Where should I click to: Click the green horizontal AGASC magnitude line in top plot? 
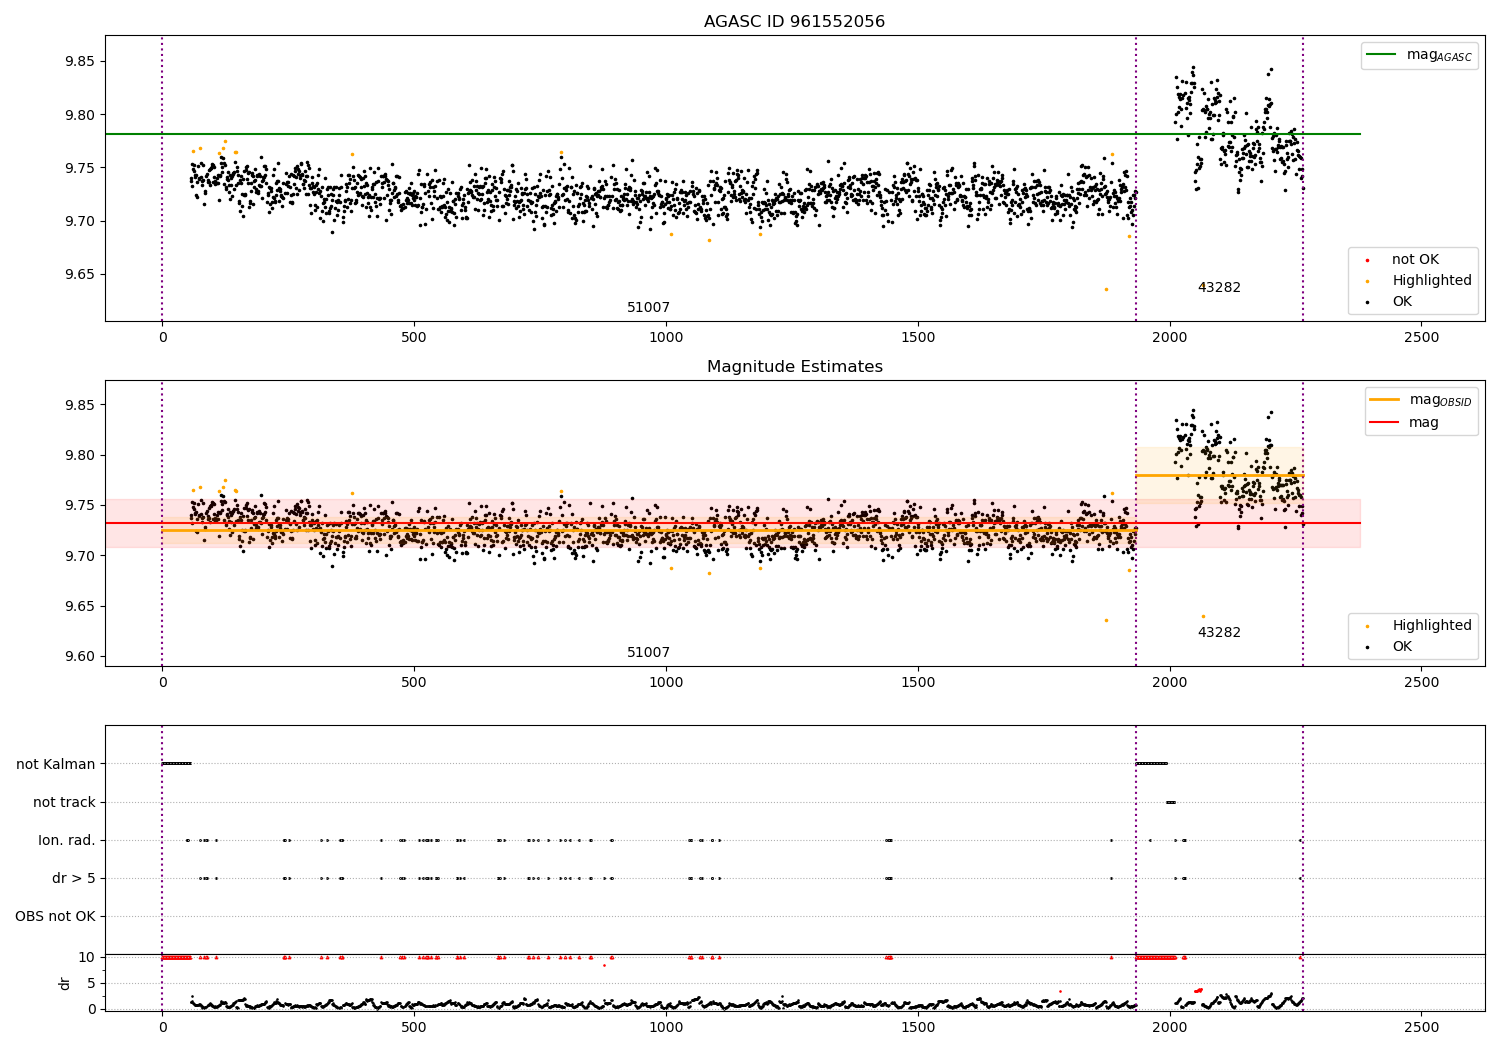[733, 134]
